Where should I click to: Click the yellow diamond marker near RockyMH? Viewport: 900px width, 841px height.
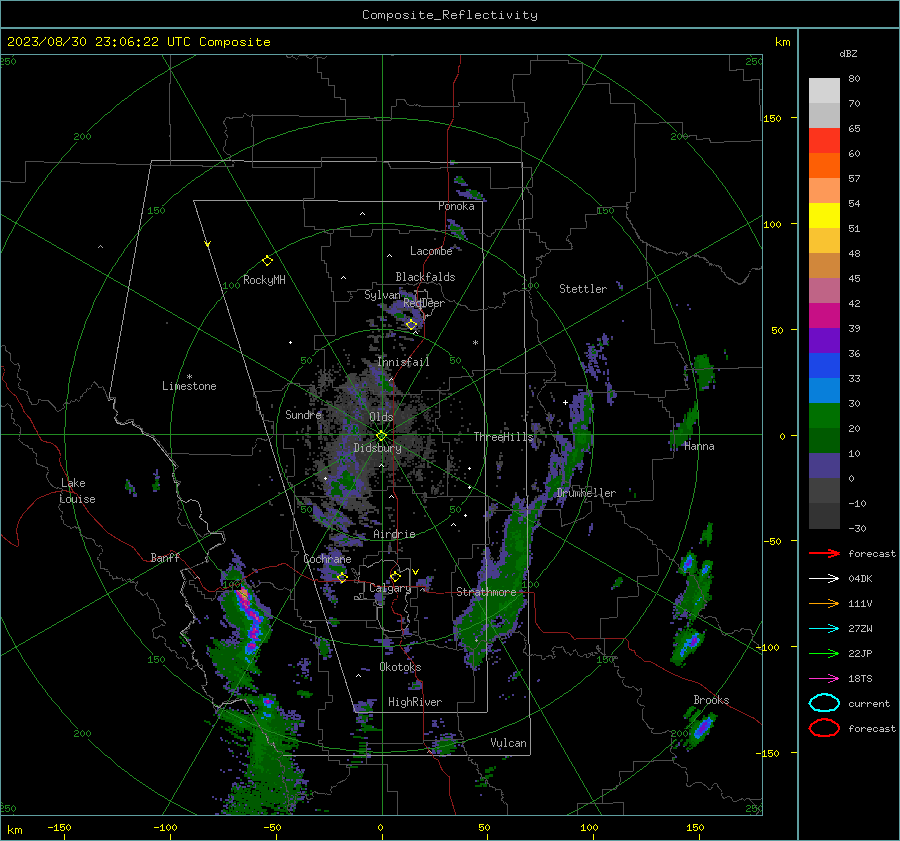267,261
